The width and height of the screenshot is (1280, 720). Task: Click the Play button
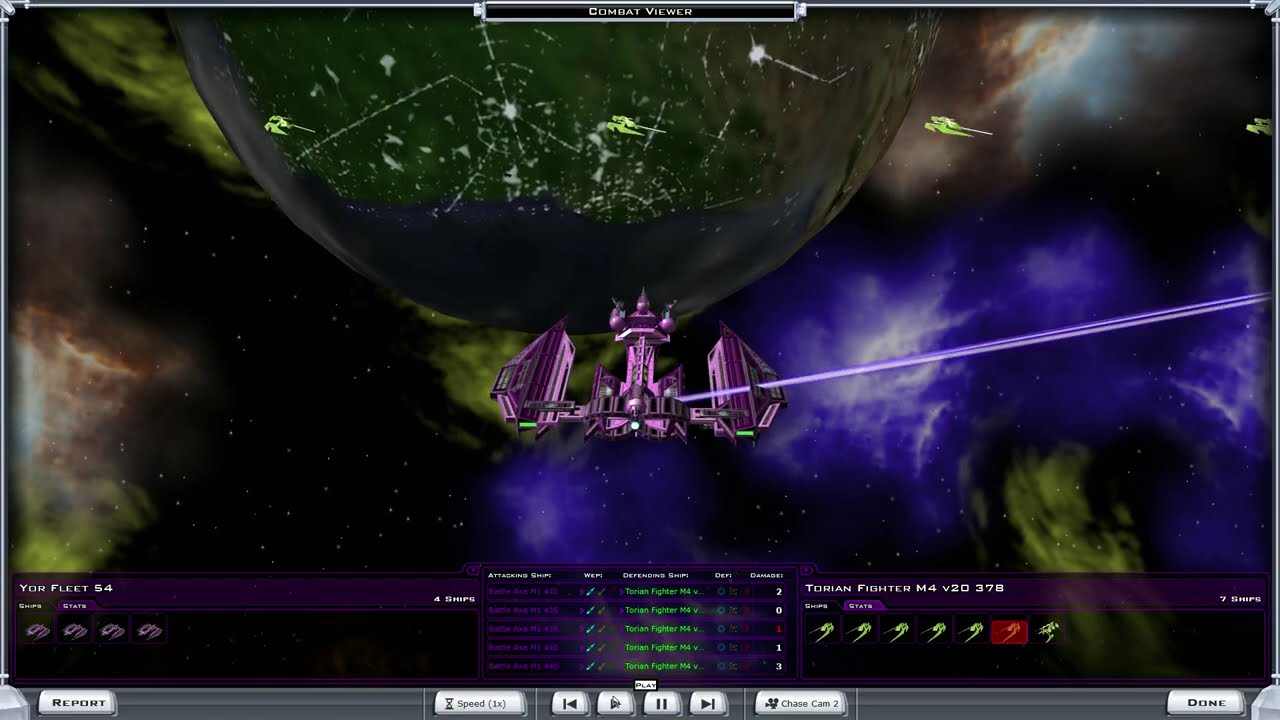pos(615,703)
